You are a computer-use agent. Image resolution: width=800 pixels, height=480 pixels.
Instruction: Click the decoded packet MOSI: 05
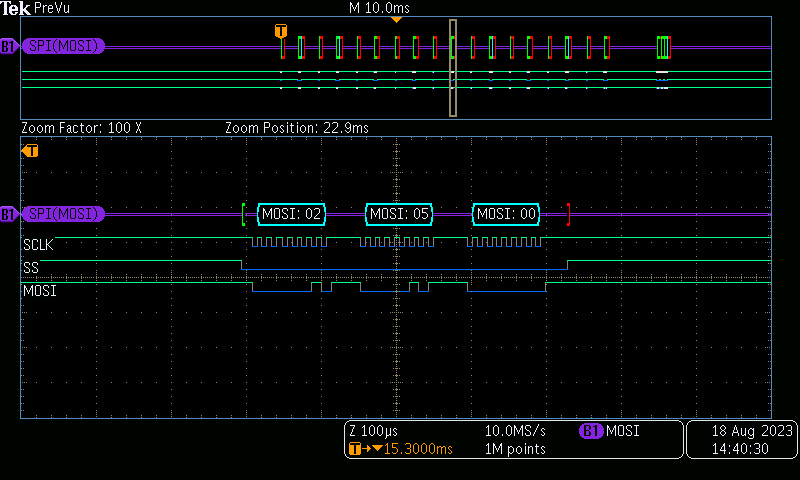pos(399,214)
